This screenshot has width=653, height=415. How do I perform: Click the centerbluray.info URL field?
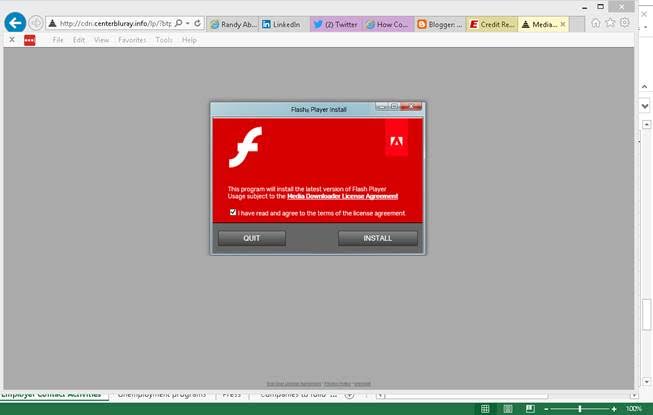[x=115, y=24]
